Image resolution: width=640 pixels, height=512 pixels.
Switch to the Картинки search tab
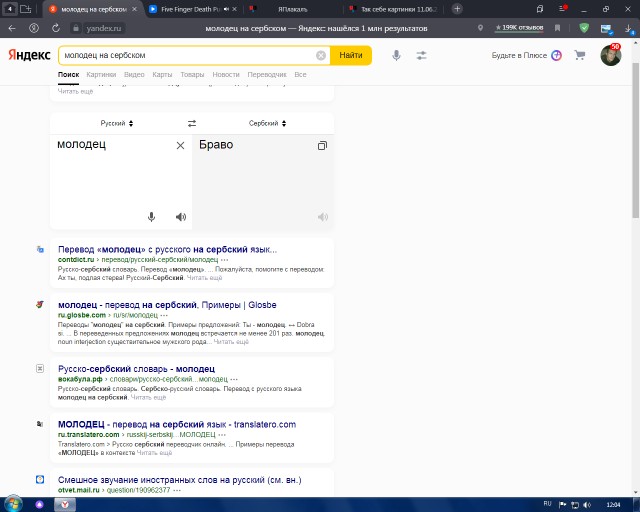tap(101, 75)
